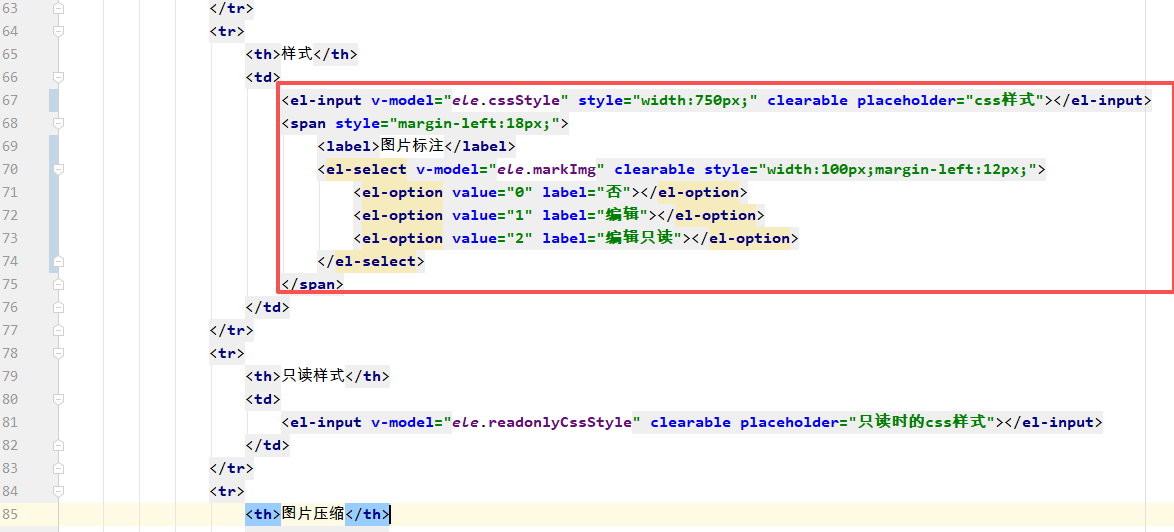Viewport: 1174px width, 532px height.
Task: Click line number 79 in the gutter
Action: [x=11, y=376]
